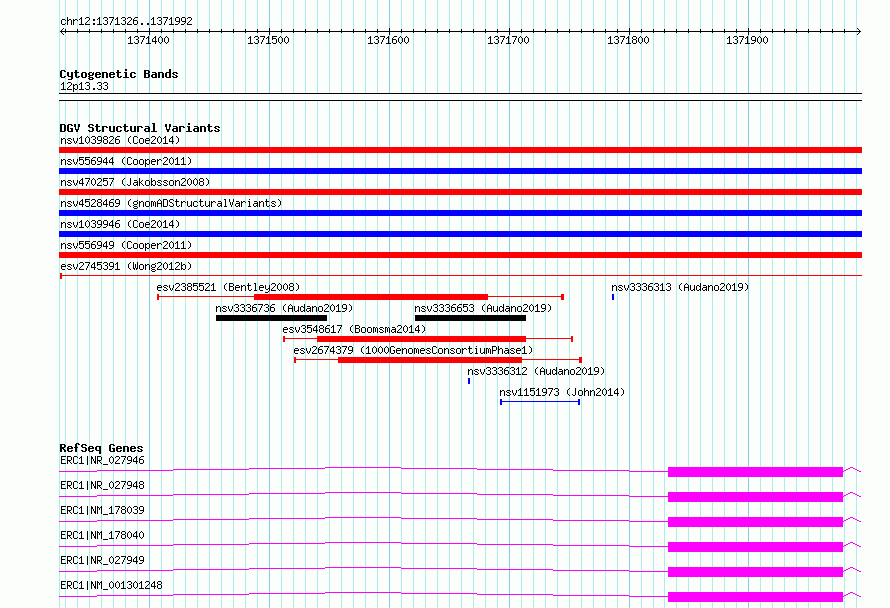
Task: Open transcript label ERC1|NR_027948
Action: (x=102, y=485)
